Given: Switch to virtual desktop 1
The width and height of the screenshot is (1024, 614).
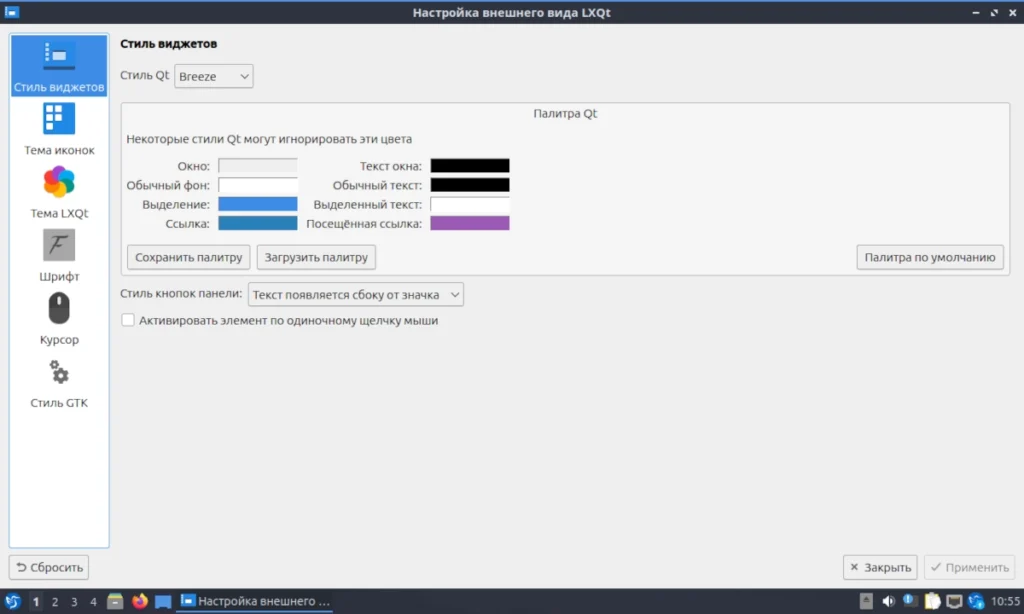Looking at the screenshot, I should [36, 602].
